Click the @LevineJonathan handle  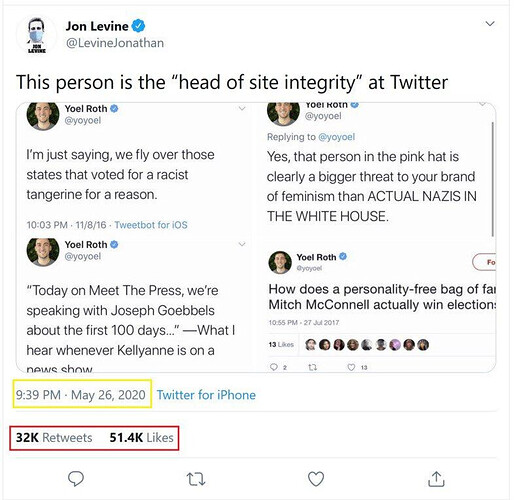[x=115, y=43]
